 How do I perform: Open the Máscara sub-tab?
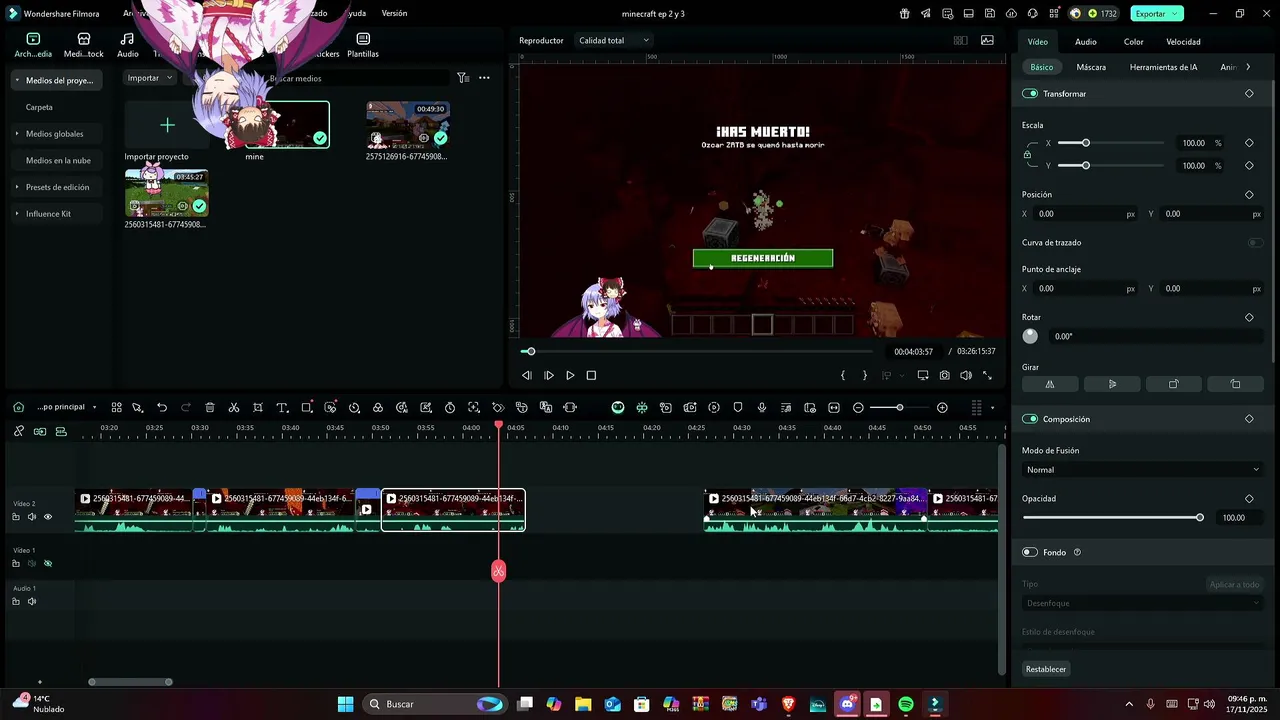point(1091,67)
